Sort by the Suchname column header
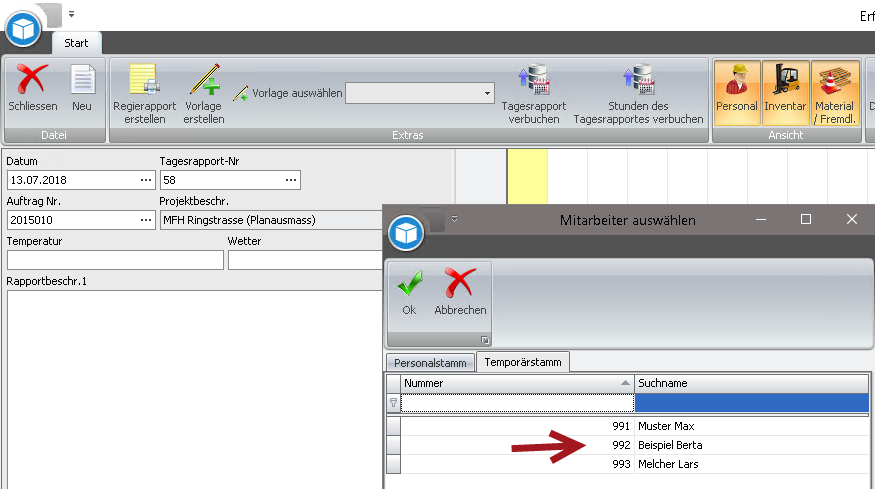Image resolution: width=875 pixels, height=489 pixels. pyautogui.click(x=751, y=383)
